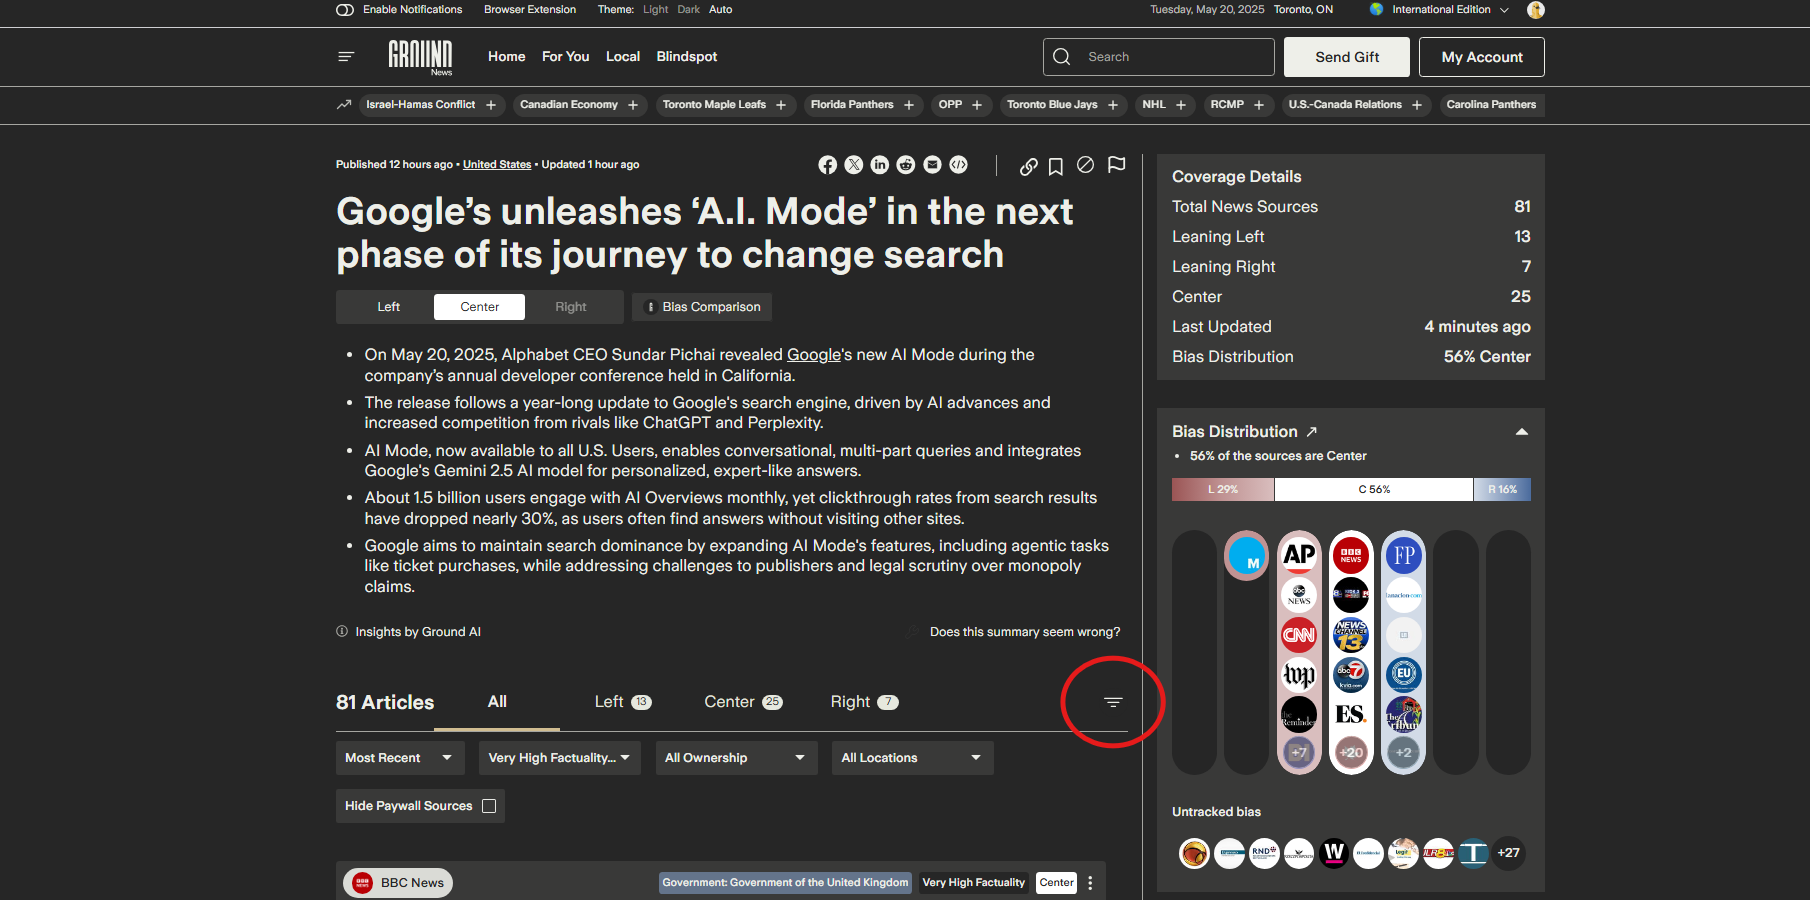Click the Ground News logo
Image resolution: width=1810 pixels, height=900 pixels.
click(x=420, y=57)
